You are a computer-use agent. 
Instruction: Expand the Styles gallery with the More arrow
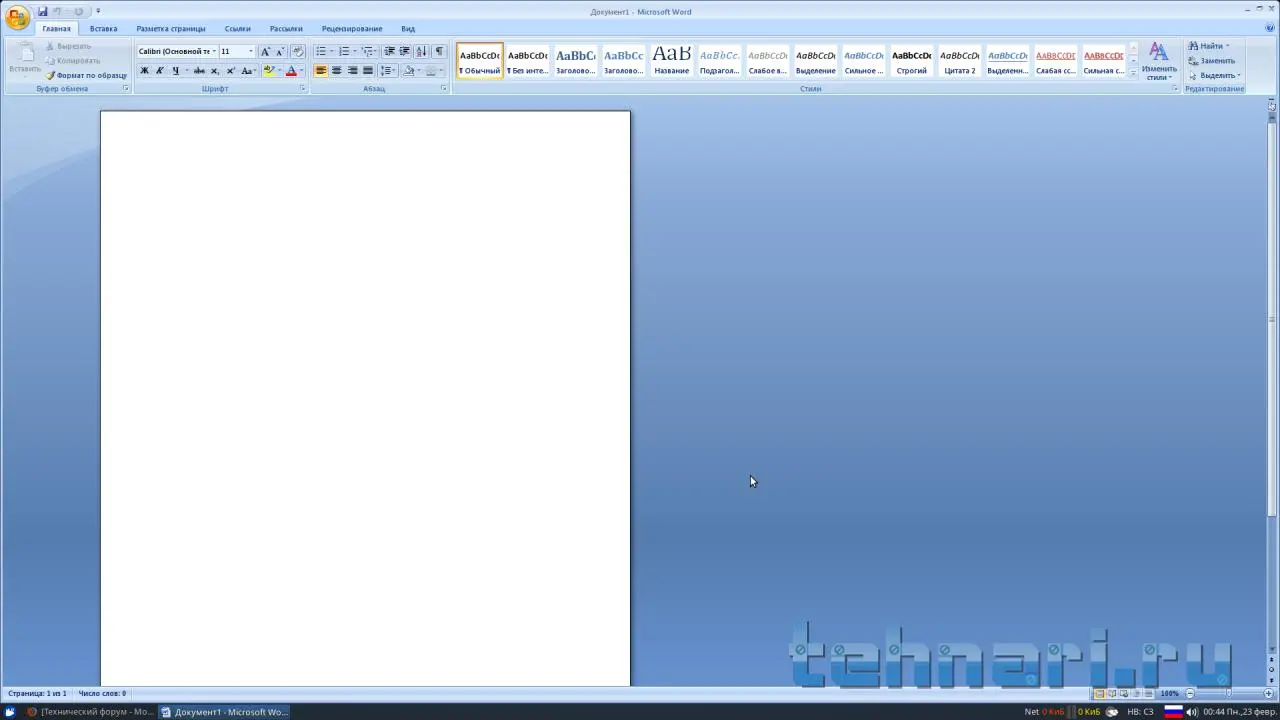(1133, 74)
